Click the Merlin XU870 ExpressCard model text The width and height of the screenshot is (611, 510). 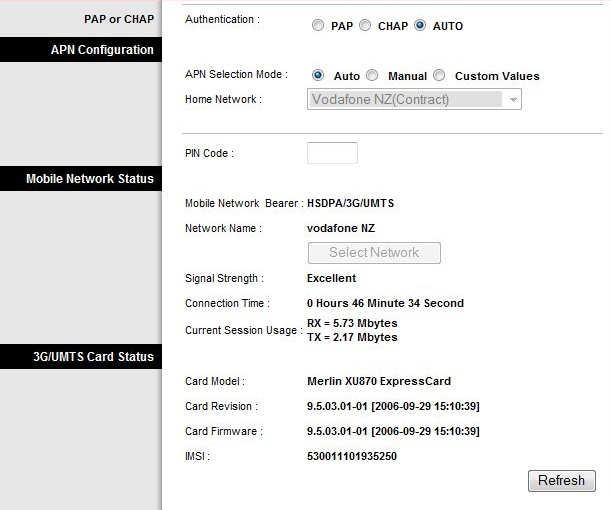point(379,381)
